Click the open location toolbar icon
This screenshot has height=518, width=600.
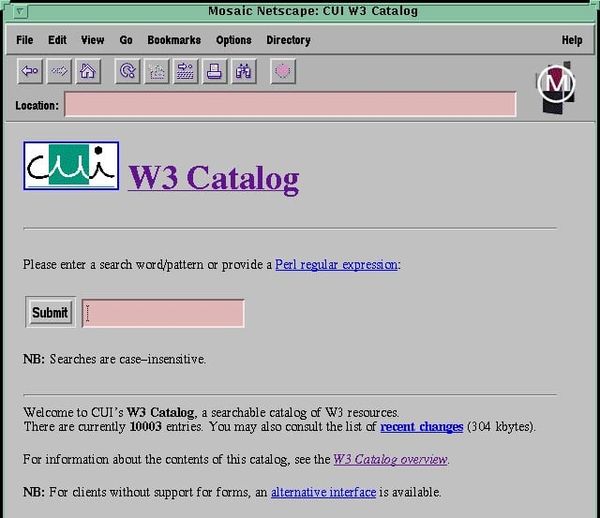point(186,71)
